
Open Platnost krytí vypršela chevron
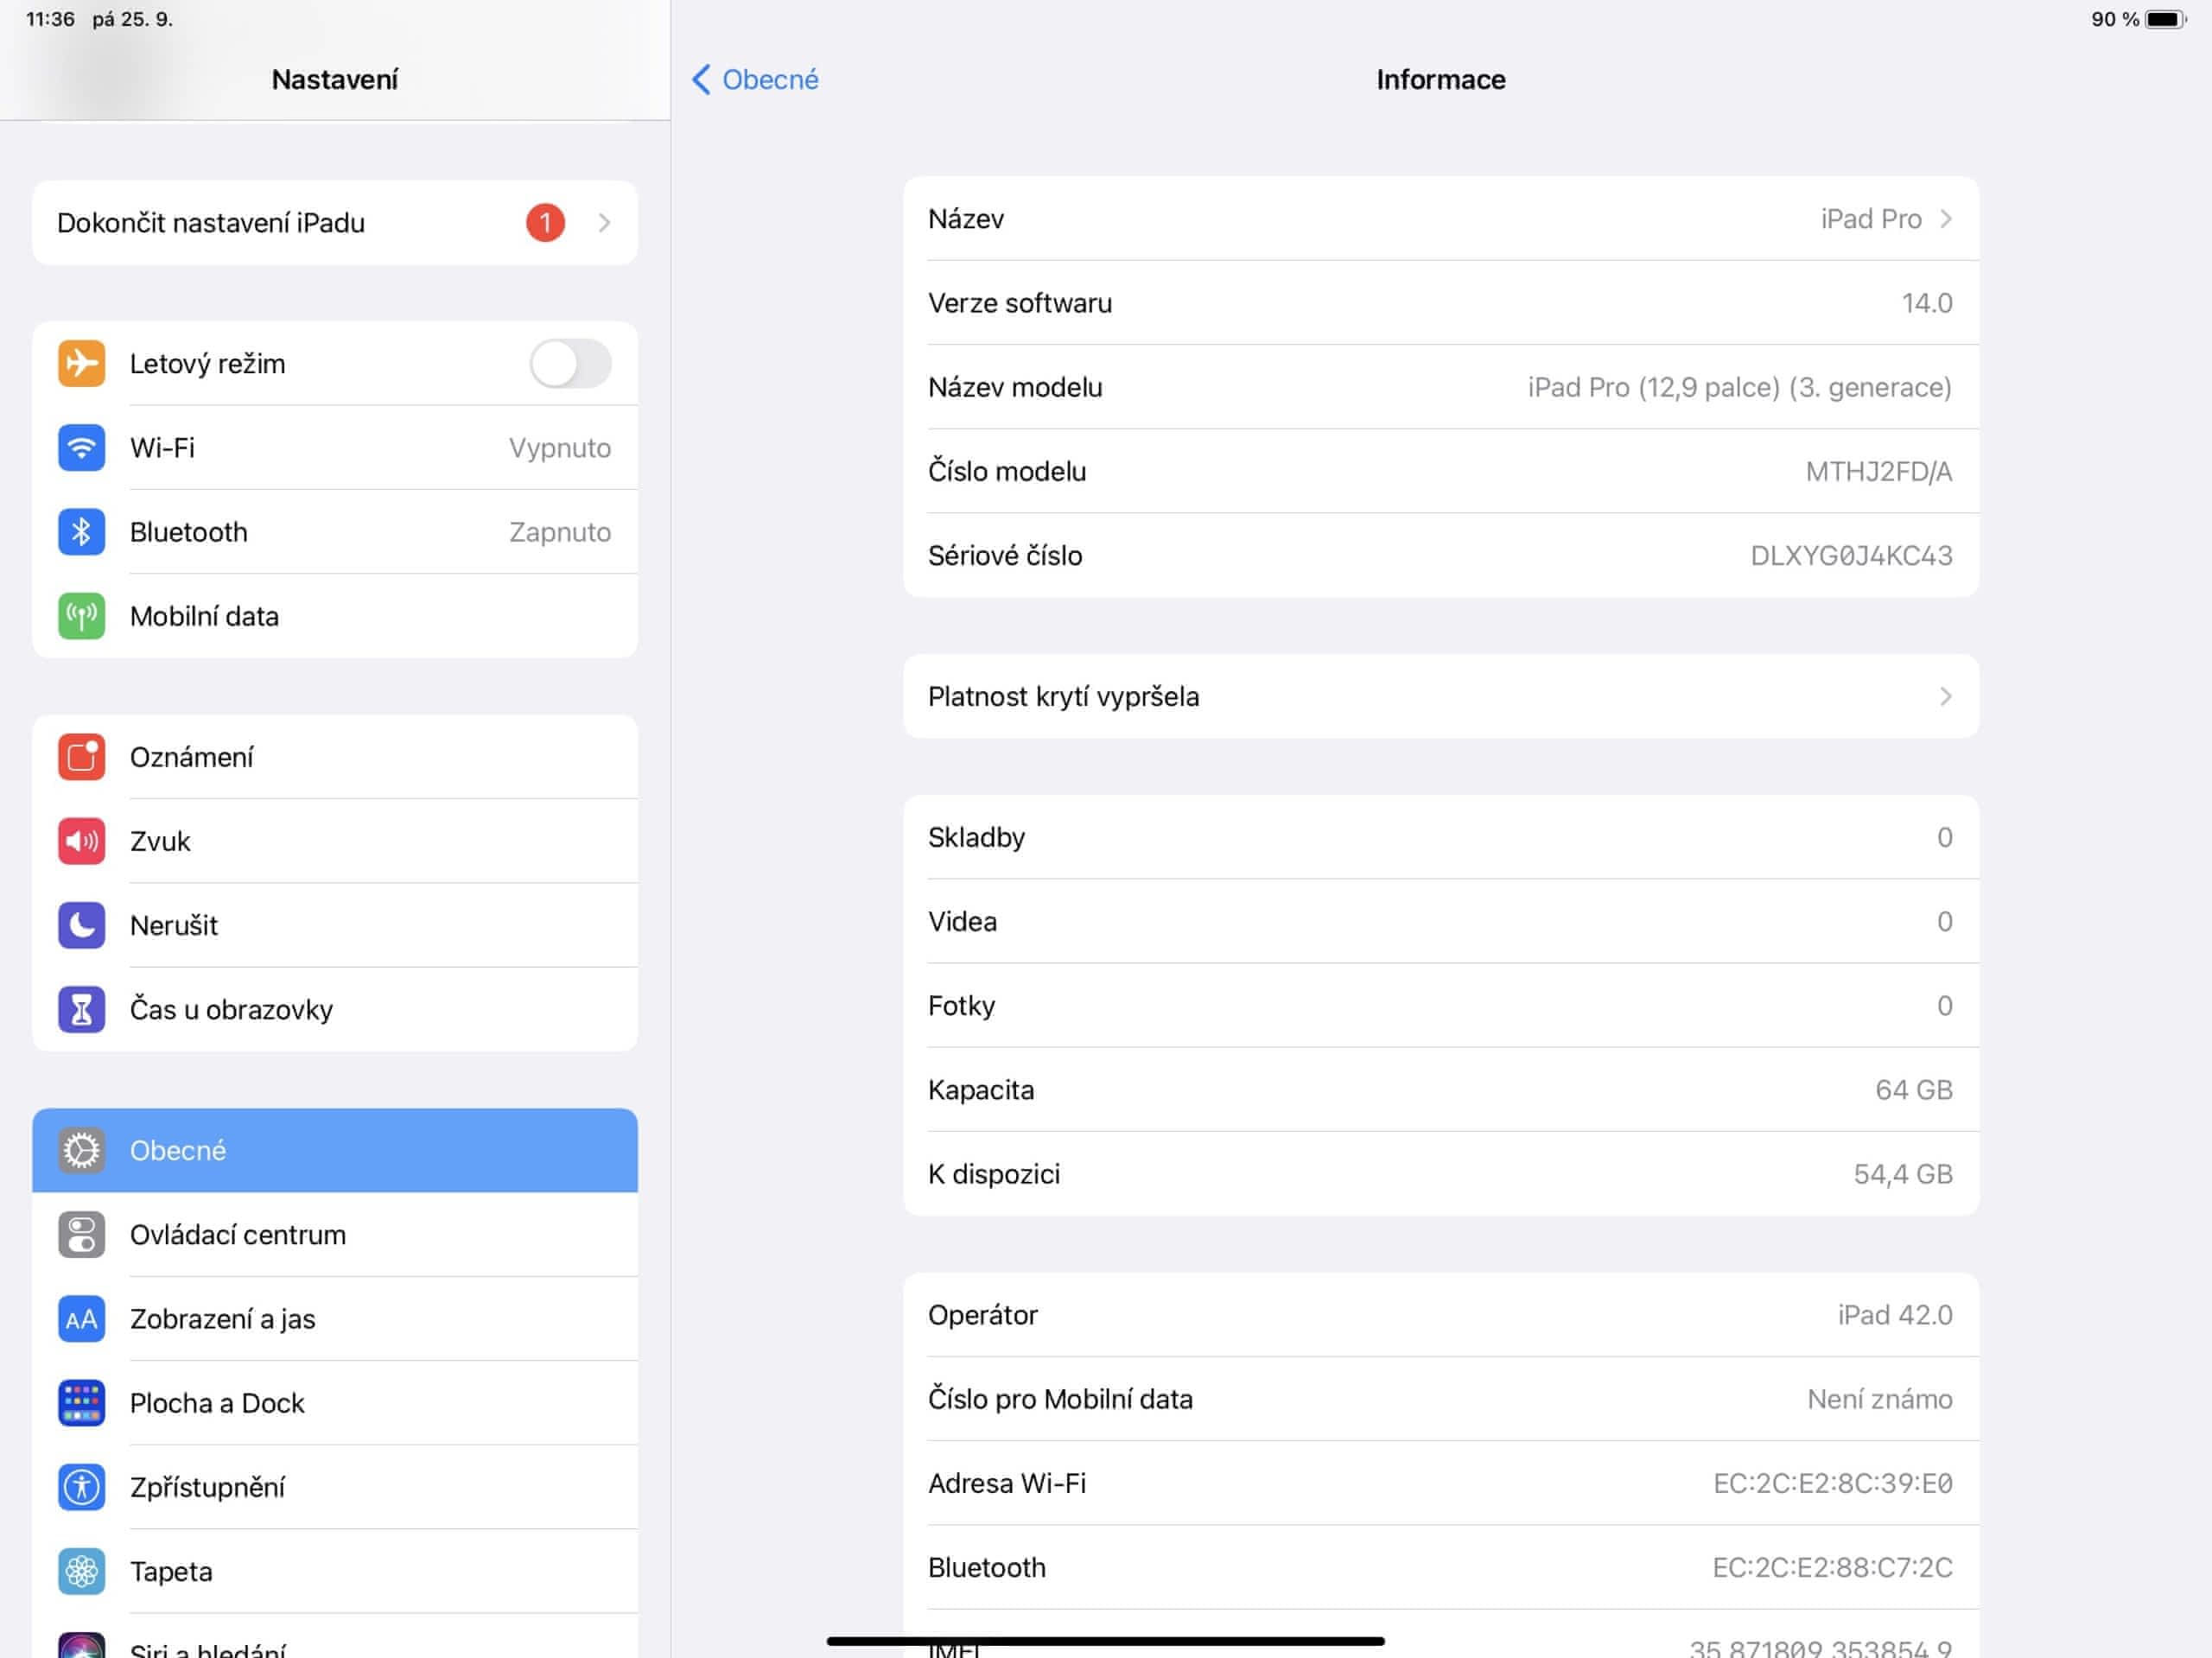(1945, 696)
